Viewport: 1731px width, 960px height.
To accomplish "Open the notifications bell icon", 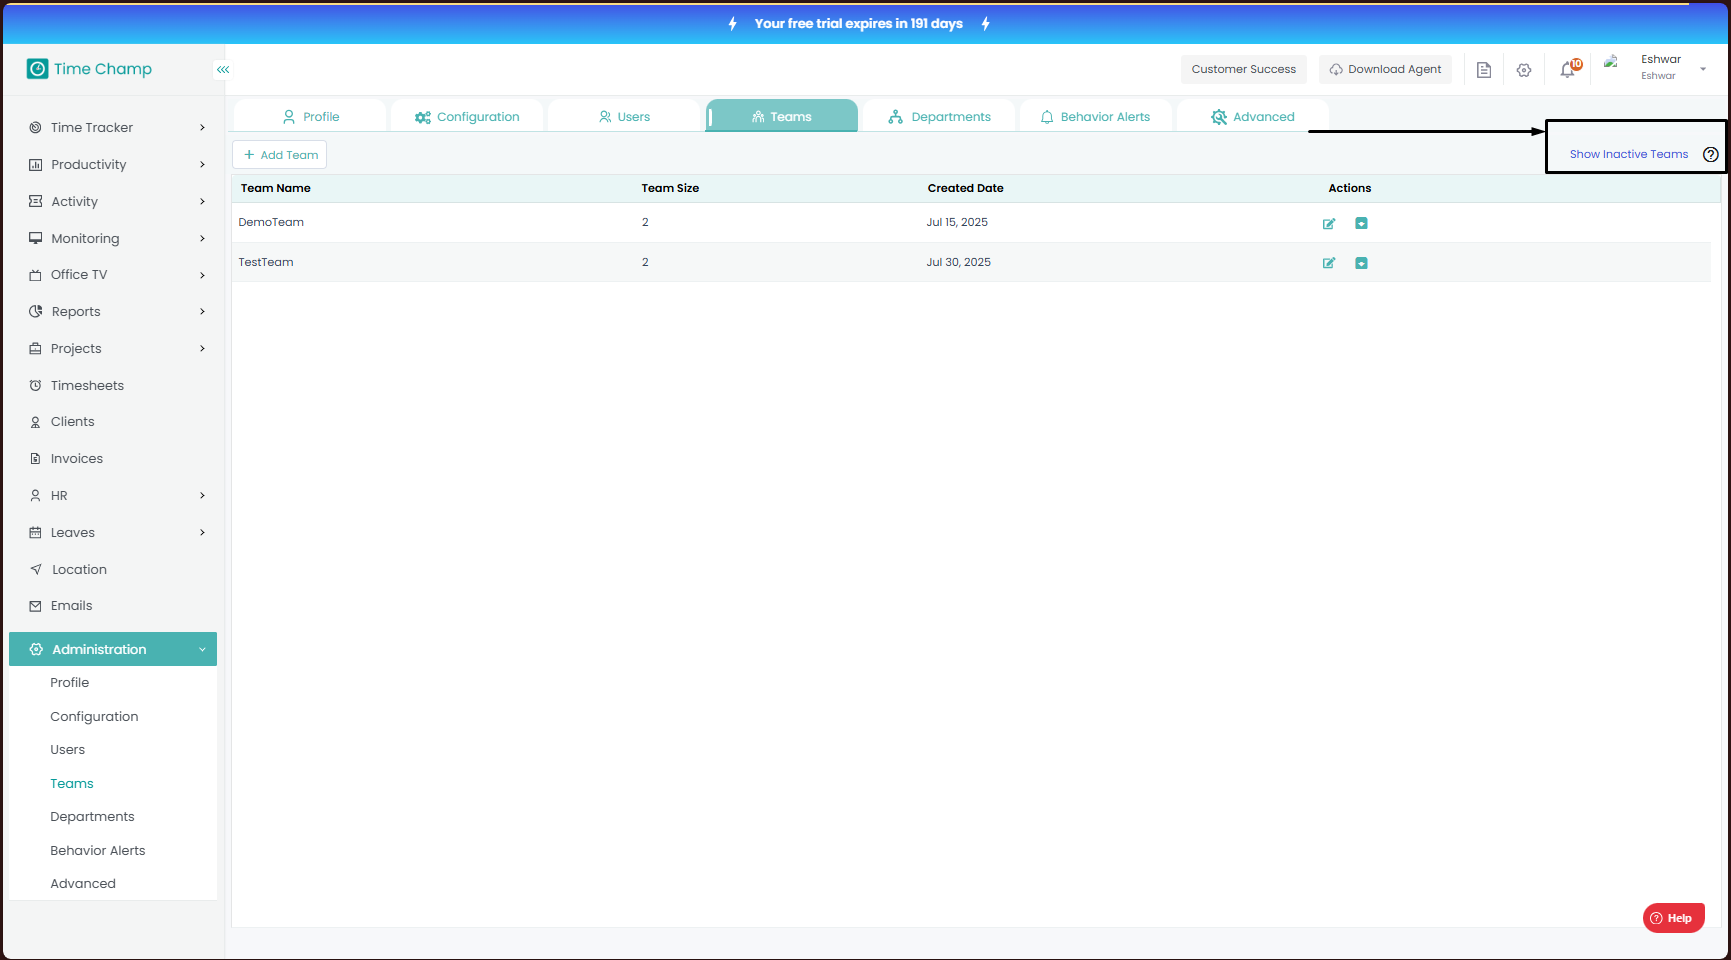I will click(1568, 70).
